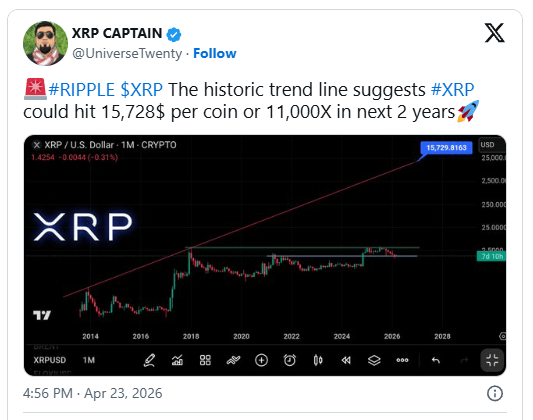Open the chart indicators icon
This screenshot has height=420, width=533.
click(177, 360)
